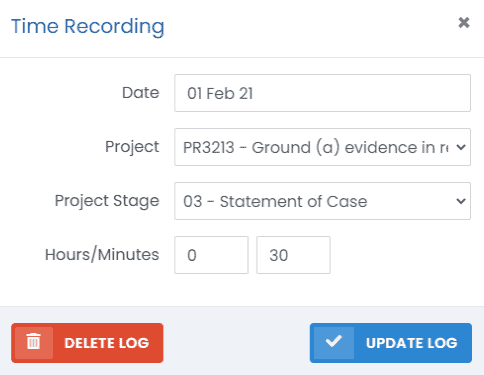Click the gray footer between log buttons

click(236, 343)
